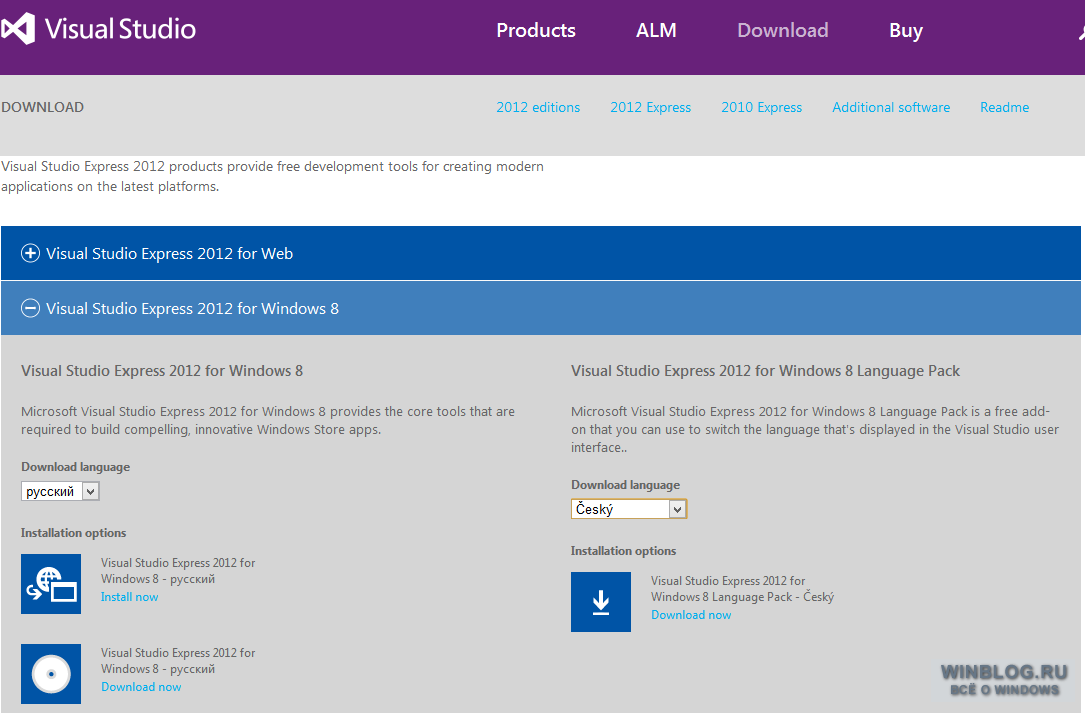Switch to the 2012 Express tab
Image resolution: width=1085 pixels, height=713 pixels.
[650, 107]
